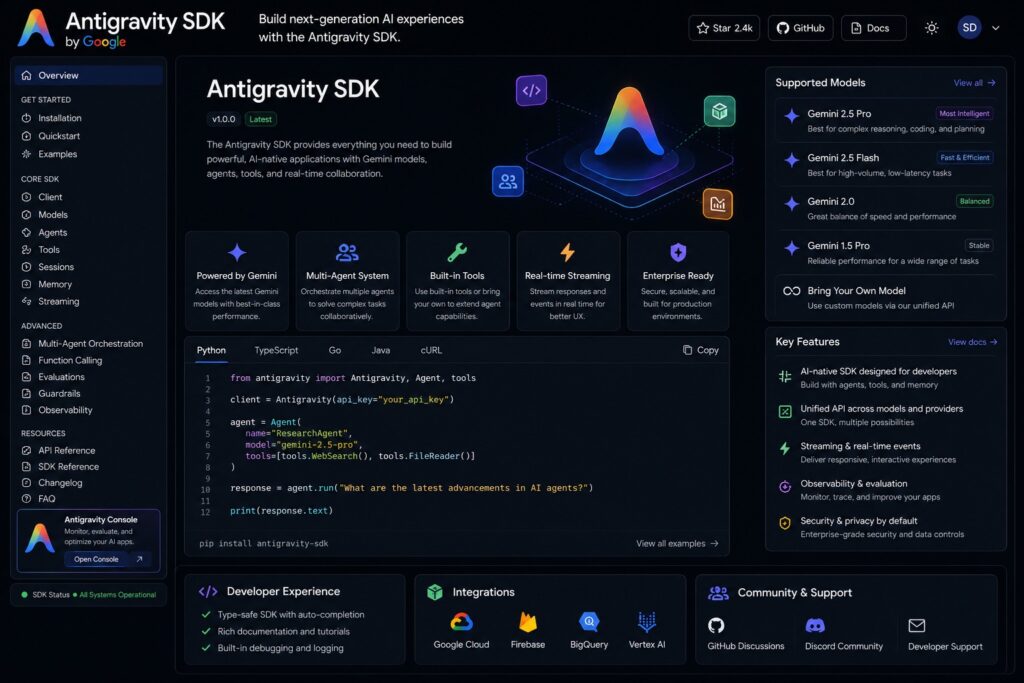1024x683 pixels.
Task: Switch to the Java code tab
Action: [x=381, y=351]
